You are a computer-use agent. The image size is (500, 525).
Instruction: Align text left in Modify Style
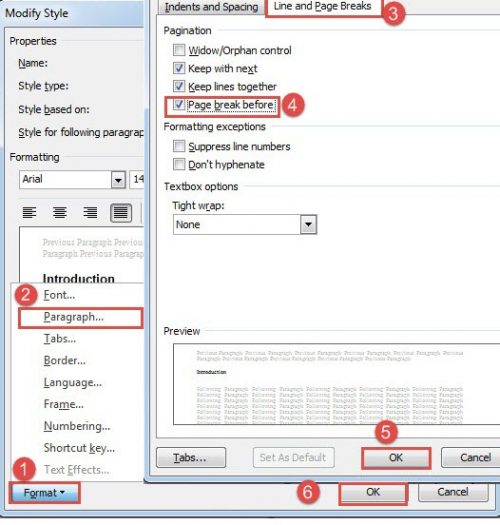pyautogui.click(x=29, y=213)
